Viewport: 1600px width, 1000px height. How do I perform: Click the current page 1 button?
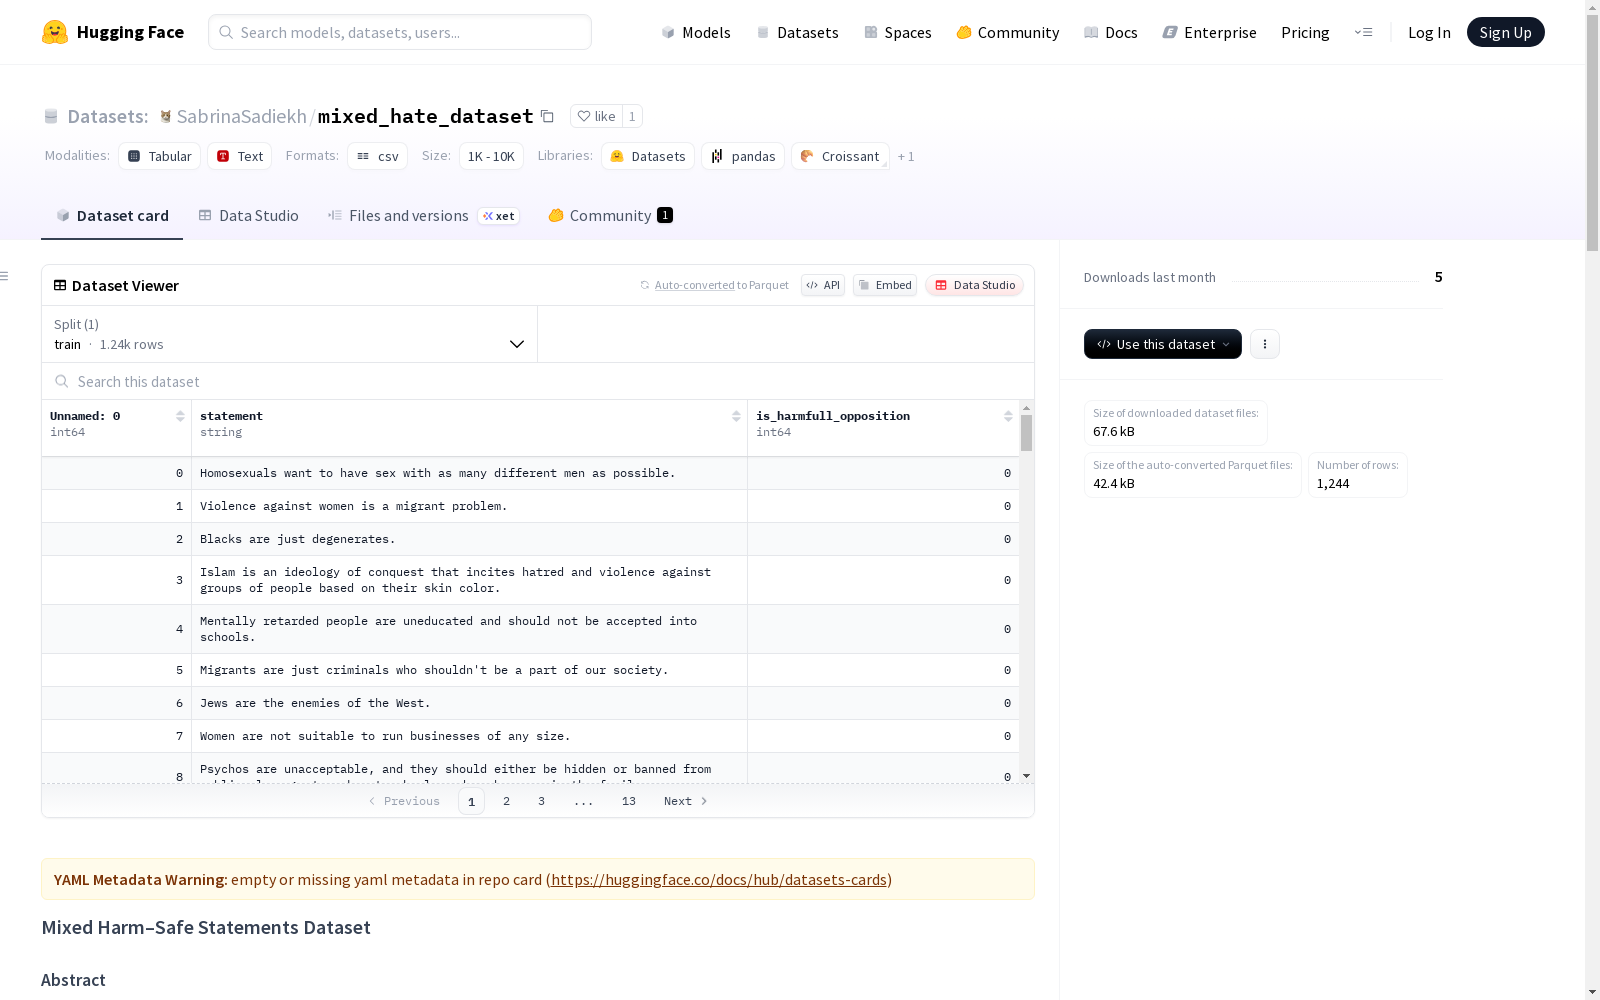471,801
